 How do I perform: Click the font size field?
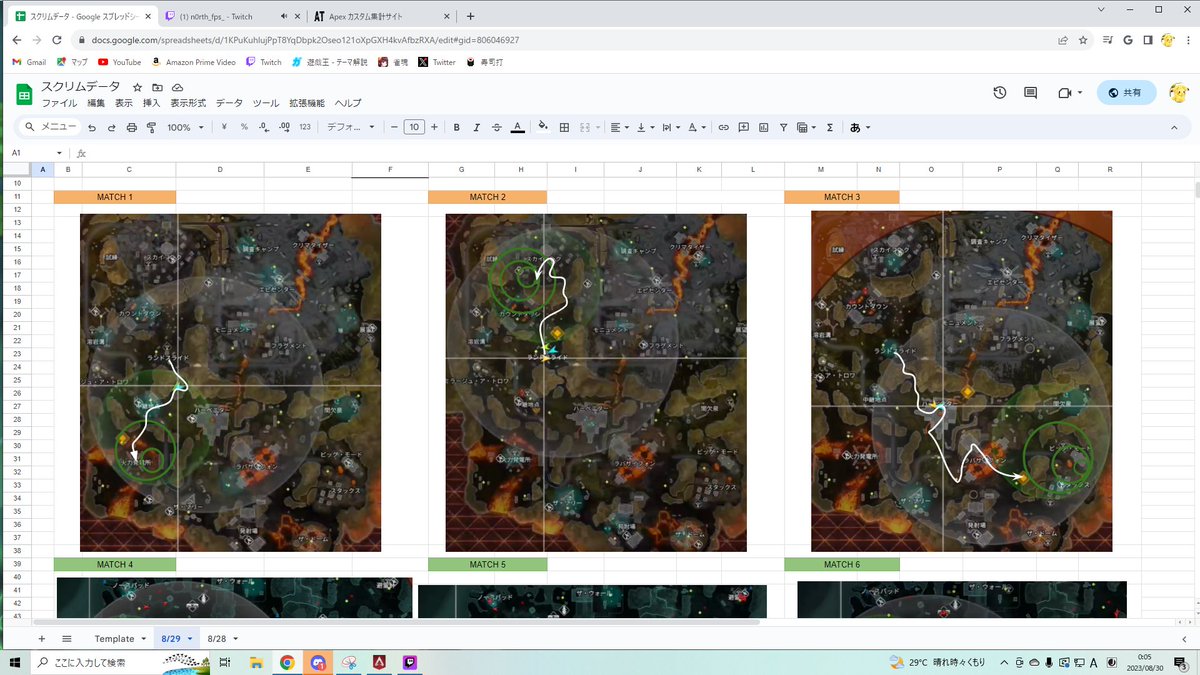point(414,127)
